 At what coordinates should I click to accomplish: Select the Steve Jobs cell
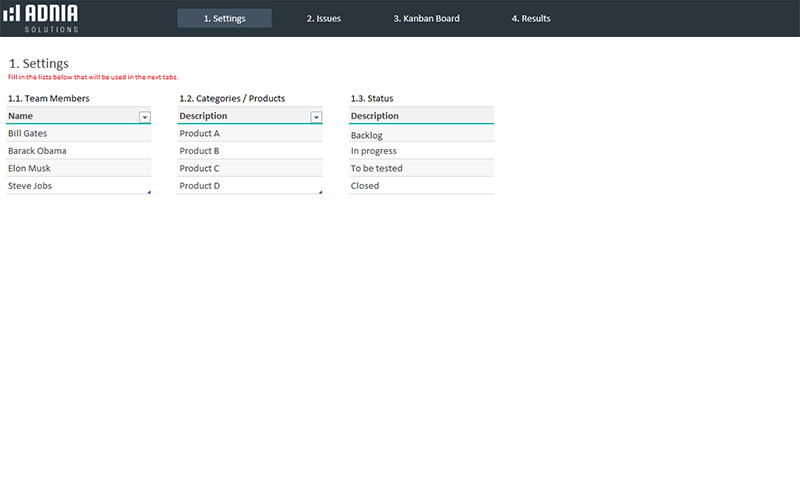coord(78,186)
